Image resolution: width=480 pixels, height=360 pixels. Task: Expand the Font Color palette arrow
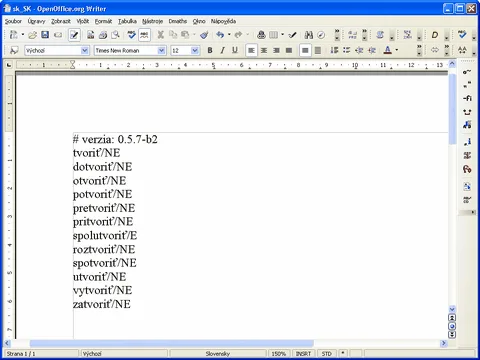[397, 50]
